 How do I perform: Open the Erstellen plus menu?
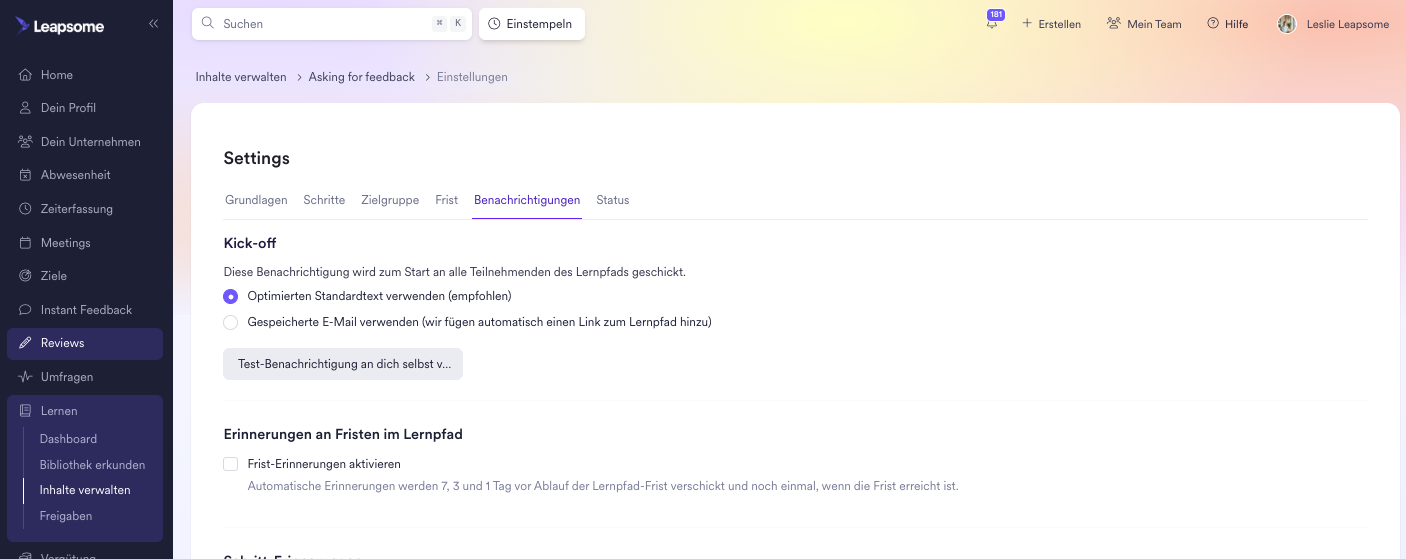tap(1051, 24)
